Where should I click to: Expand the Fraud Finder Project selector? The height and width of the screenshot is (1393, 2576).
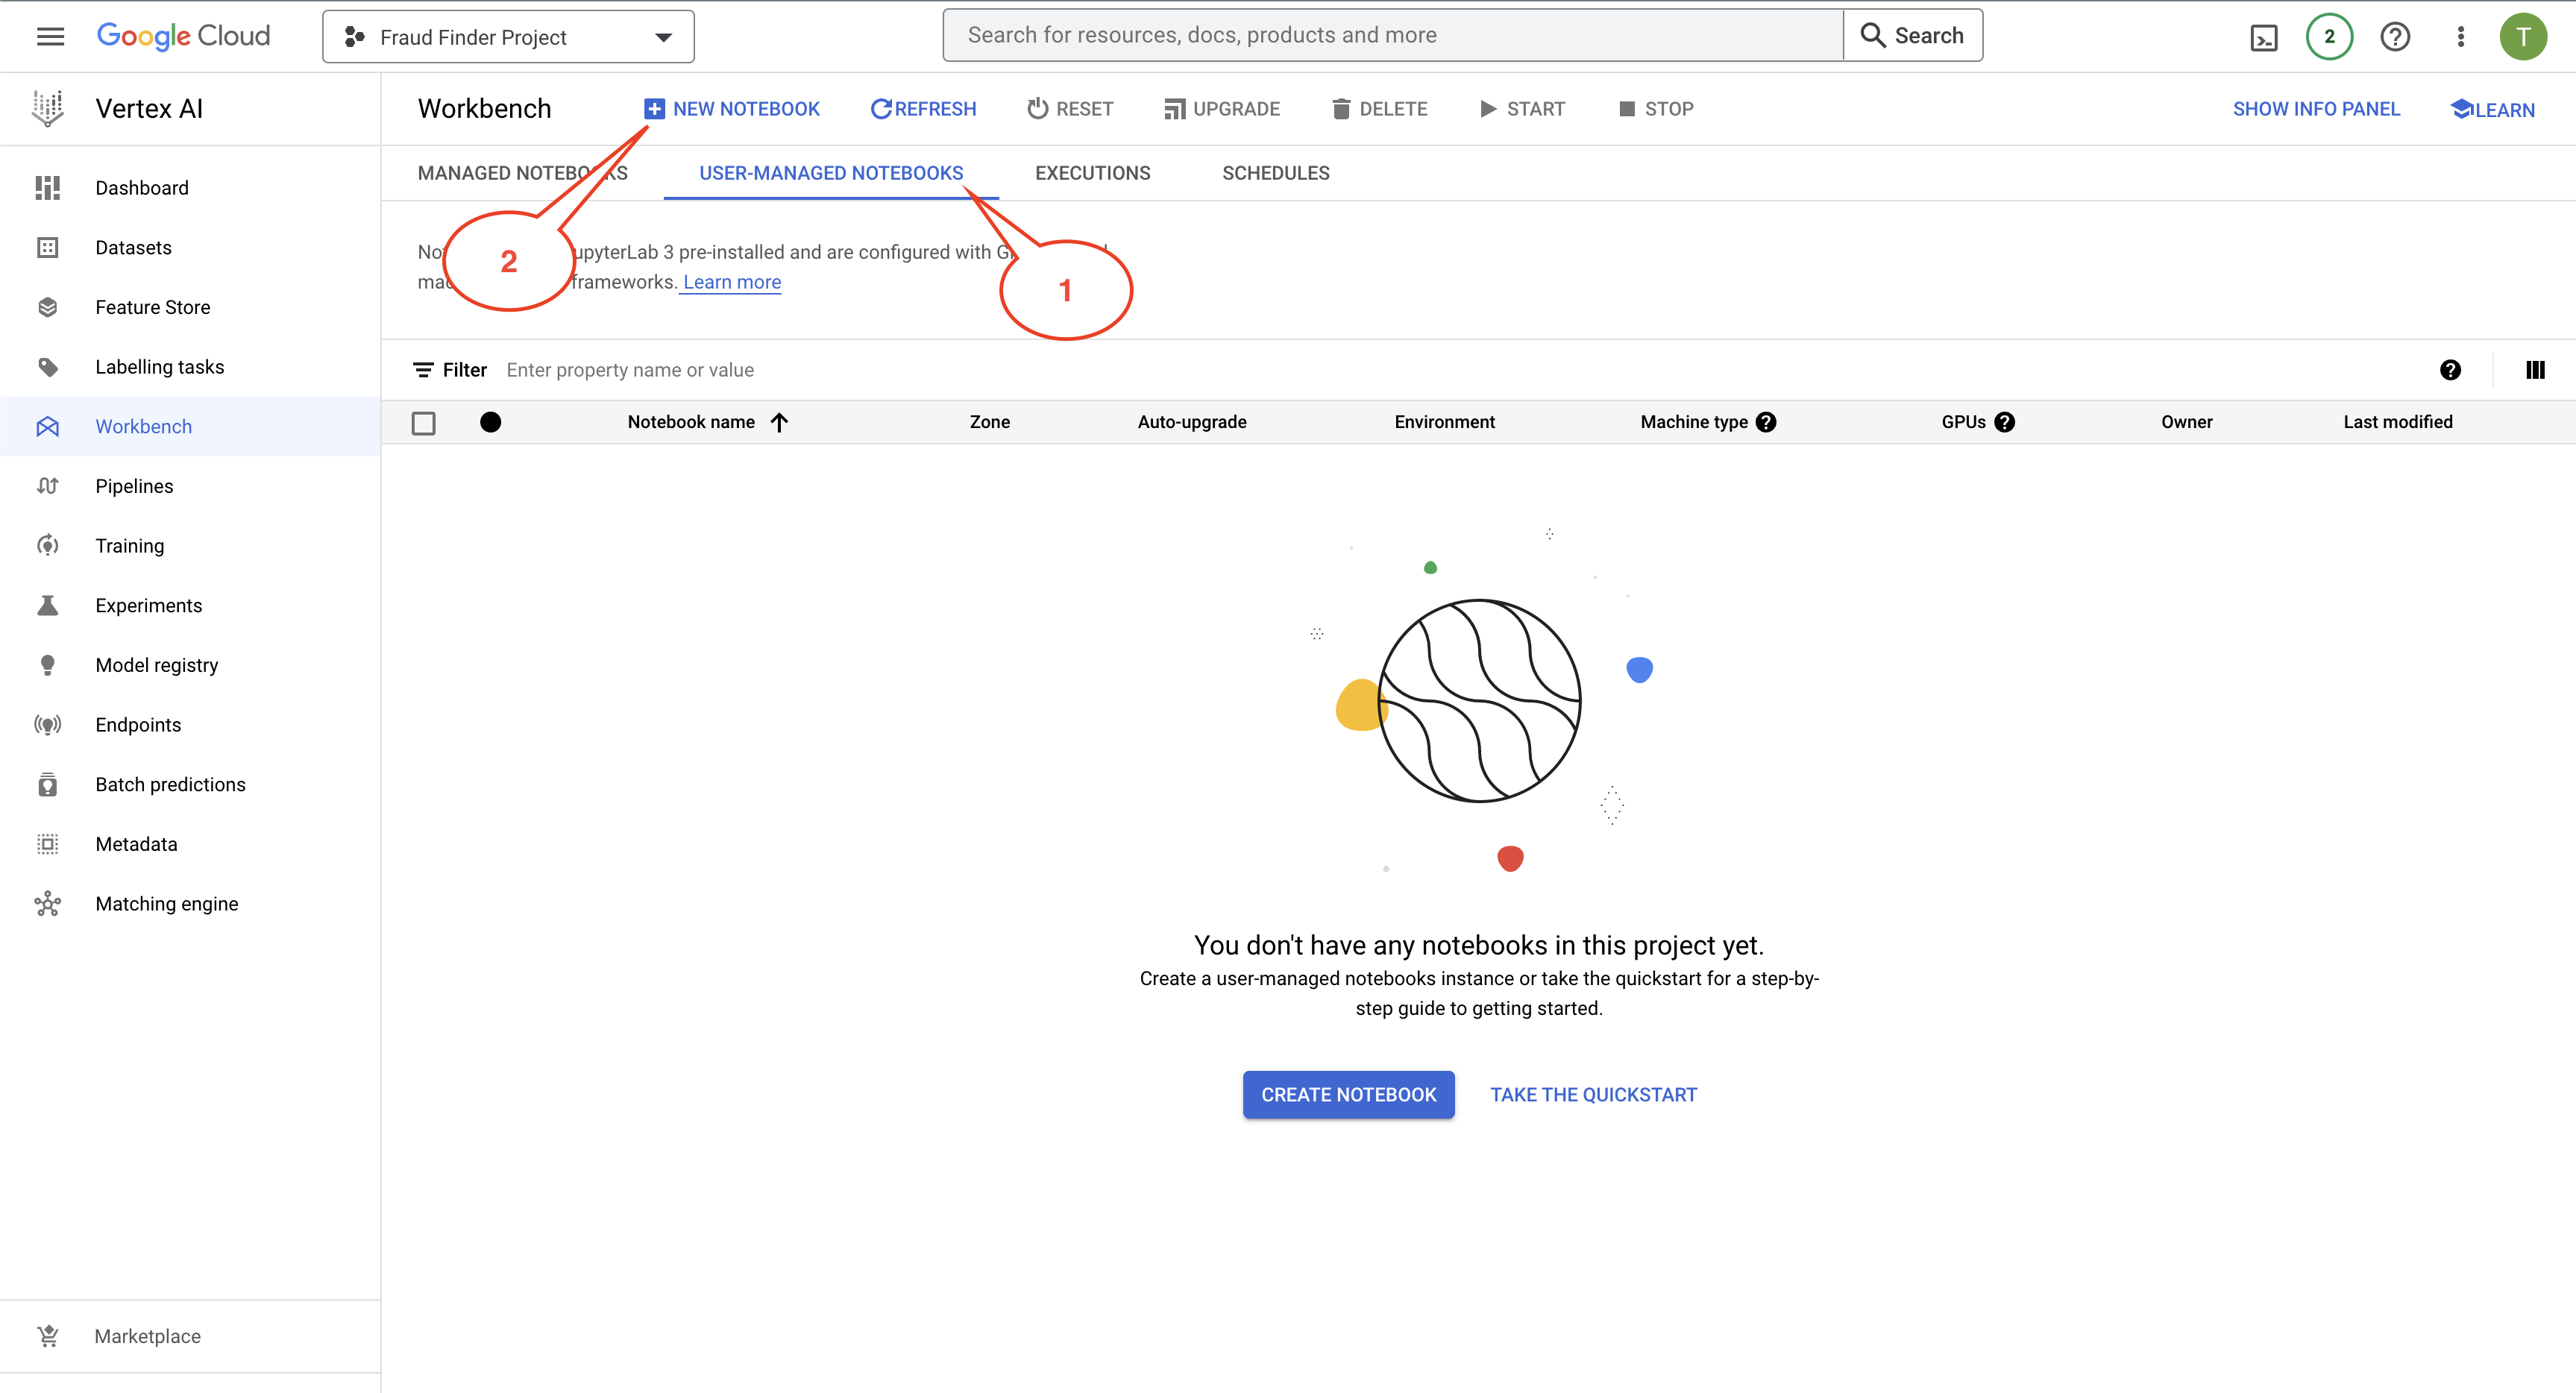508,37
